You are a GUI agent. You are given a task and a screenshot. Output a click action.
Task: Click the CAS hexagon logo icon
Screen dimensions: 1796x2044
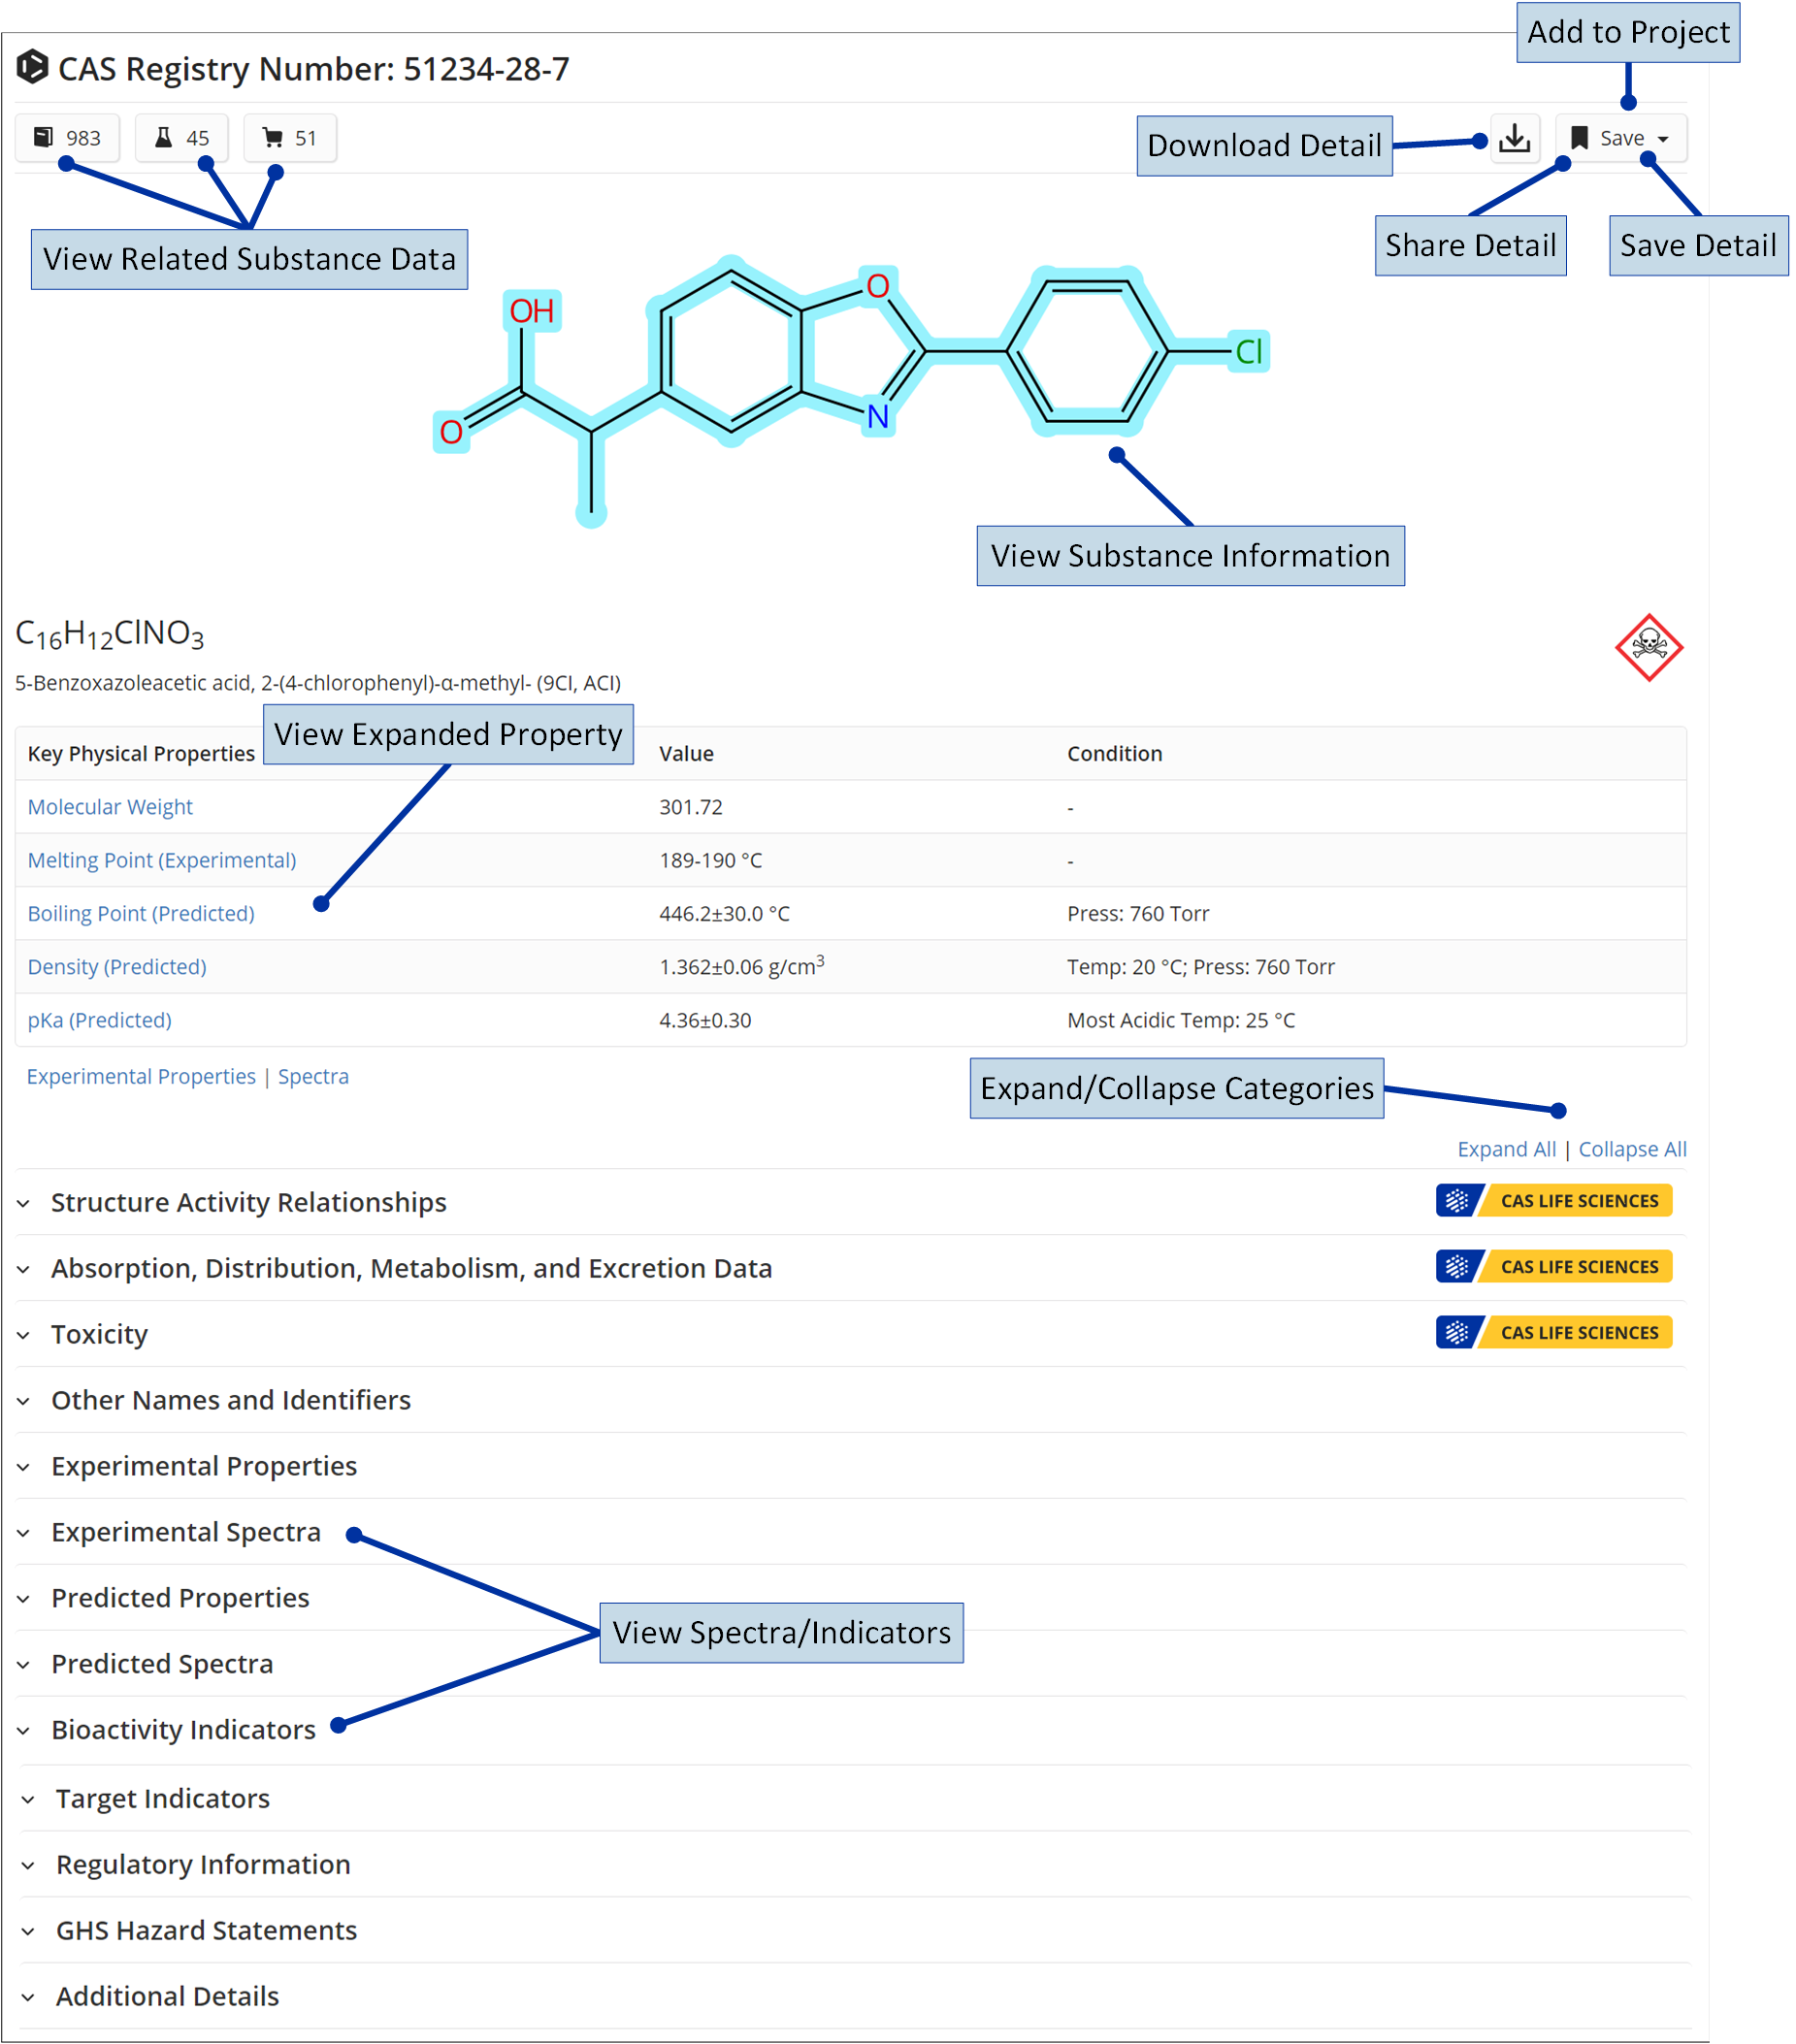[x=32, y=68]
